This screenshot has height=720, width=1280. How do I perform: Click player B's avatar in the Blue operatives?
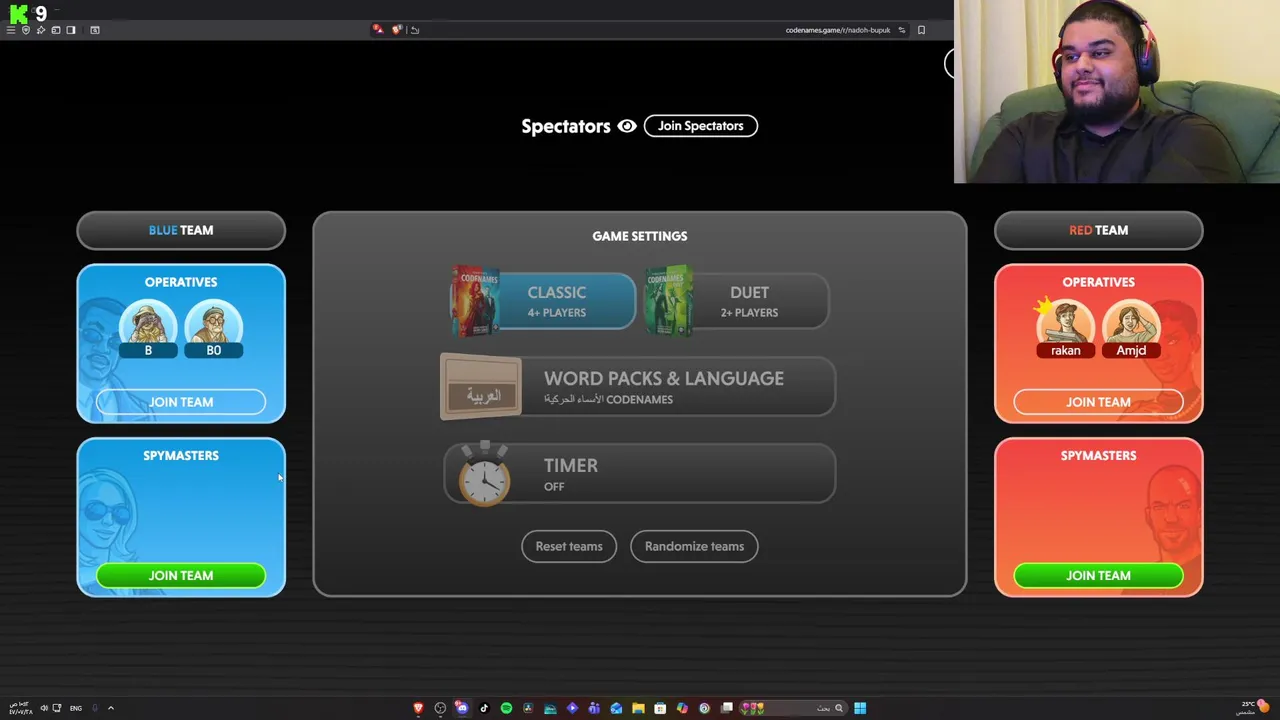click(x=148, y=326)
